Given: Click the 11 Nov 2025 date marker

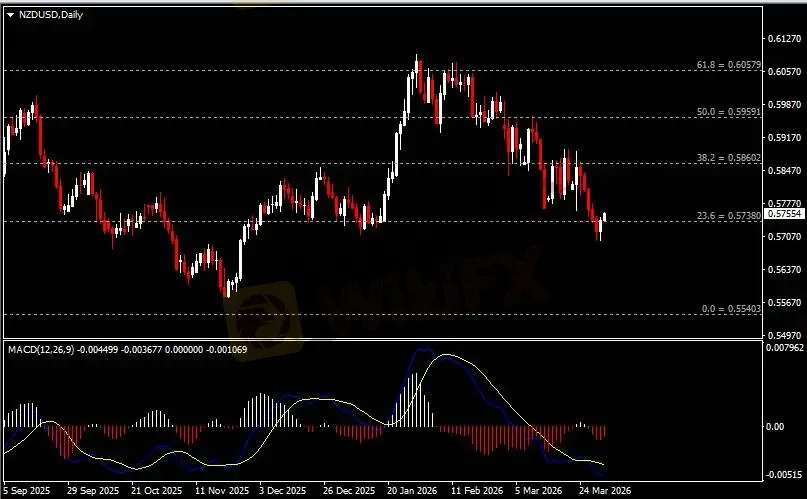Looking at the screenshot, I should (x=220, y=491).
